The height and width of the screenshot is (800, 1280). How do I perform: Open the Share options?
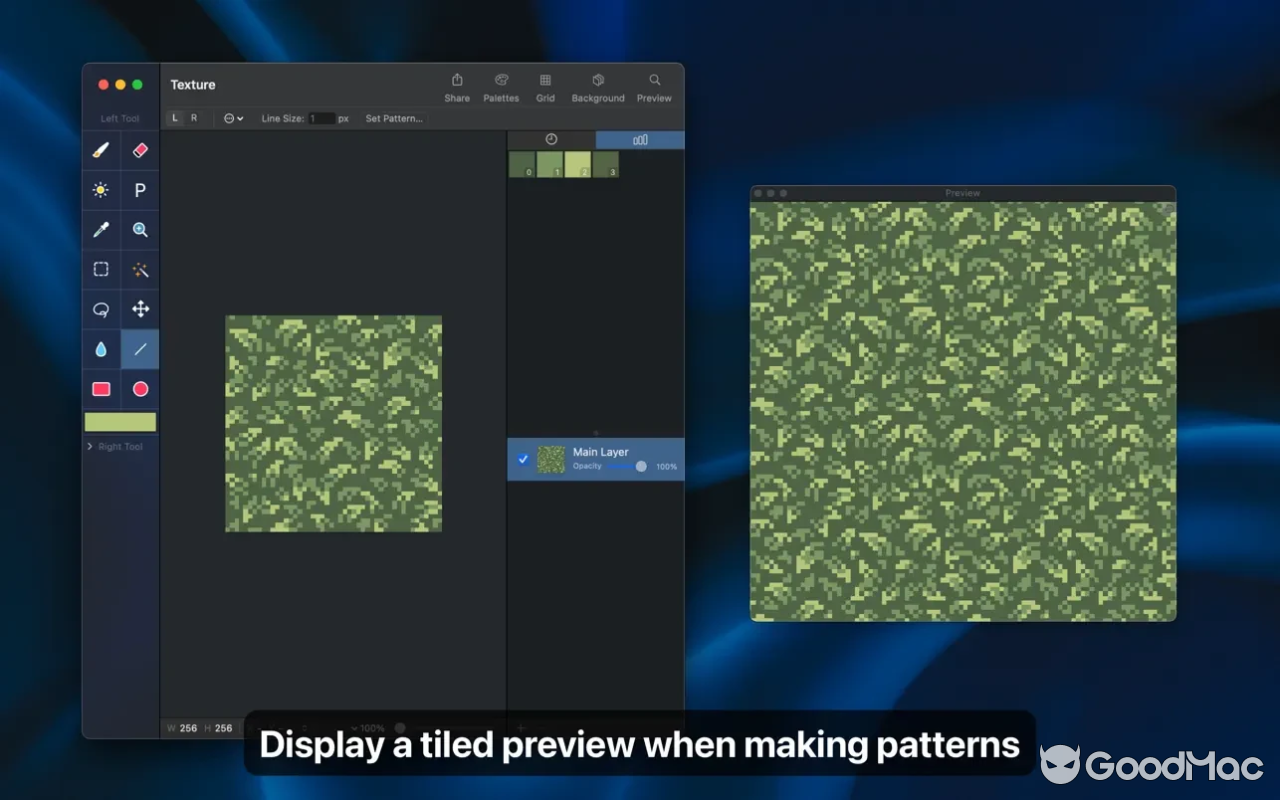click(457, 87)
